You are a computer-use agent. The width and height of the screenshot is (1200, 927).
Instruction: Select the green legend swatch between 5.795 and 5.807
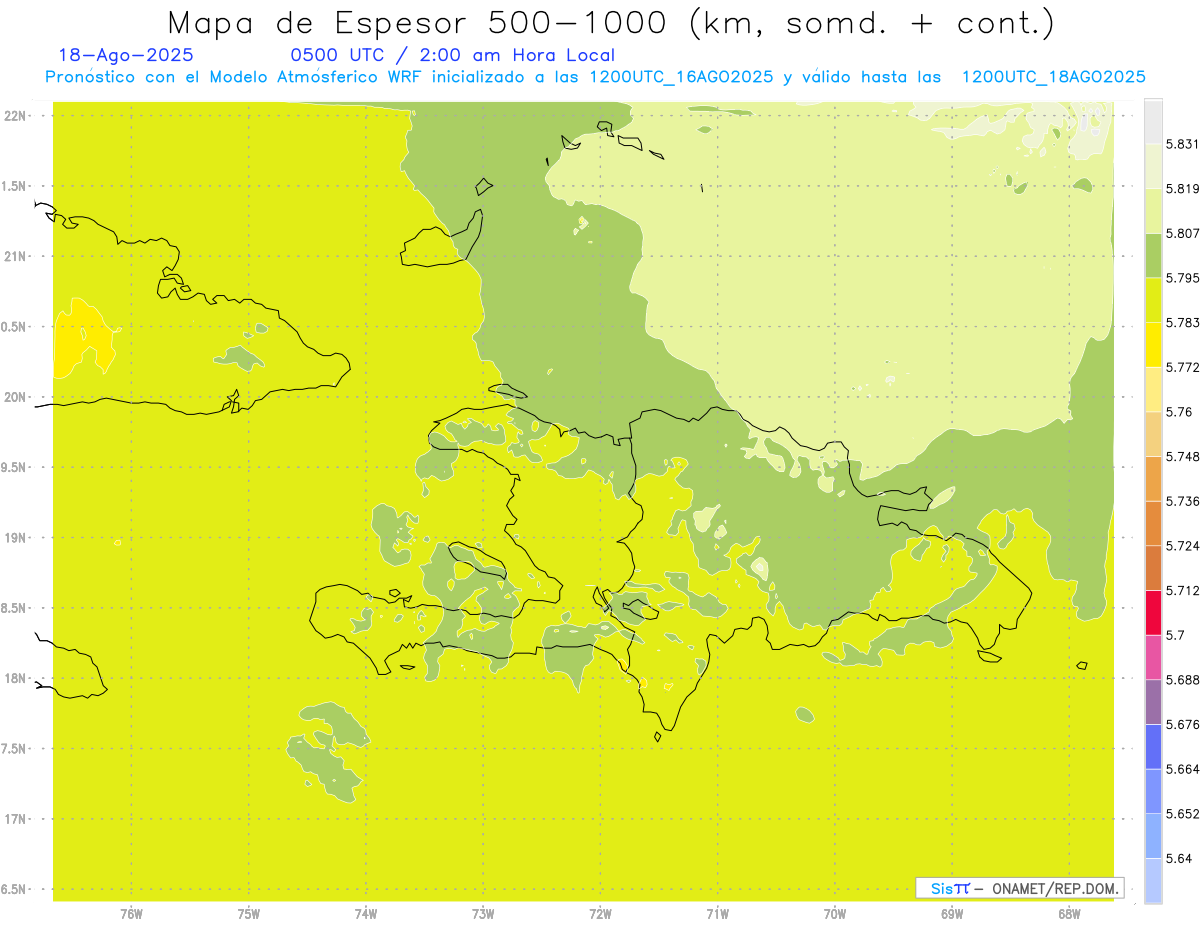pyautogui.click(x=1153, y=256)
